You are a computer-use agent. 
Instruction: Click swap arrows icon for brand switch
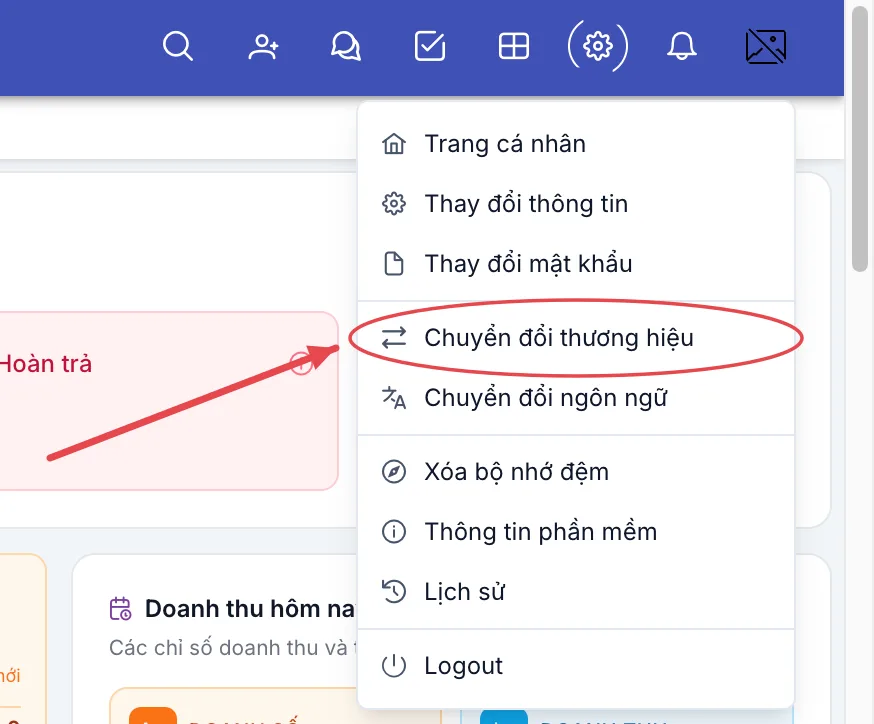pyautogui.click(x=394, y=338)
